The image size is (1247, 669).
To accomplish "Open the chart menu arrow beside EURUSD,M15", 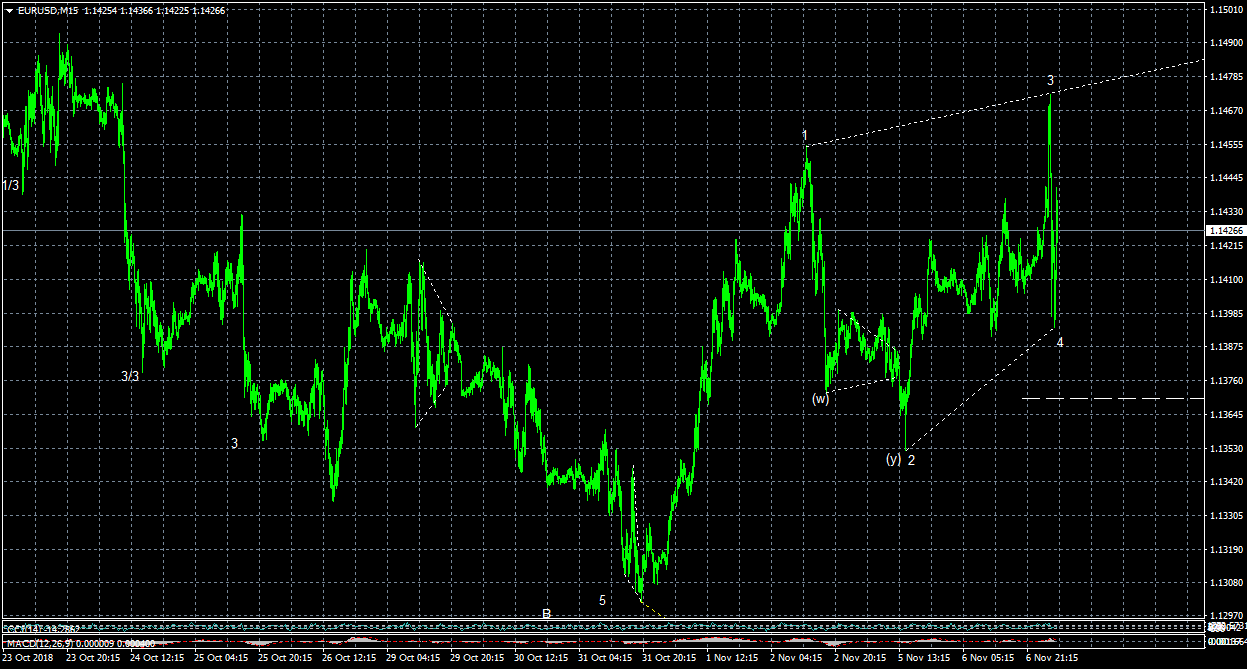I will pyautogui.click(x=9, y=10).
